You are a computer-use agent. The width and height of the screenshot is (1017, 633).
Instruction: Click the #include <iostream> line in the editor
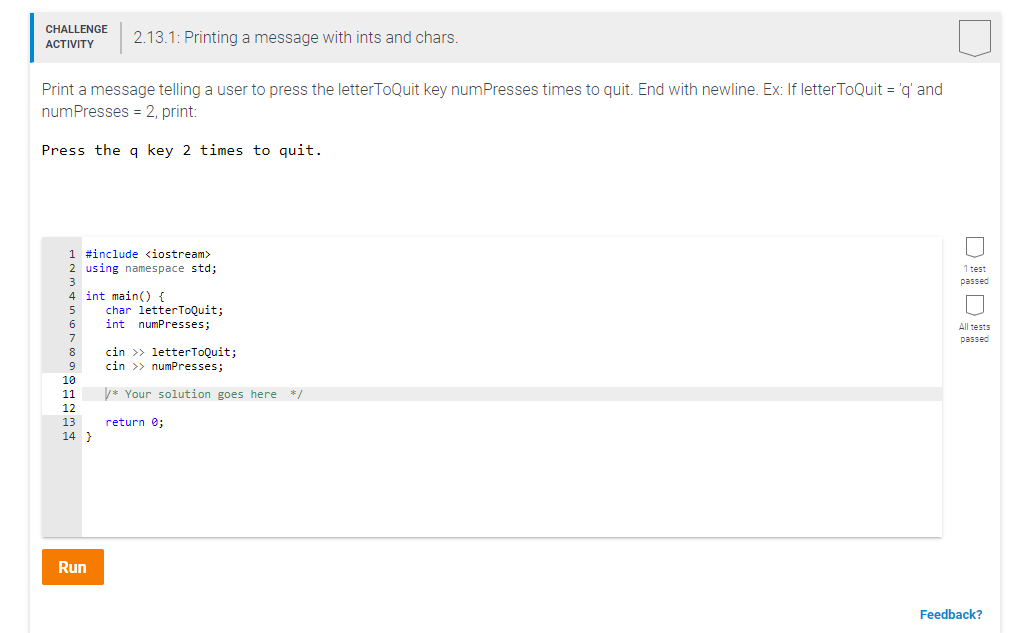coord(148,253)
